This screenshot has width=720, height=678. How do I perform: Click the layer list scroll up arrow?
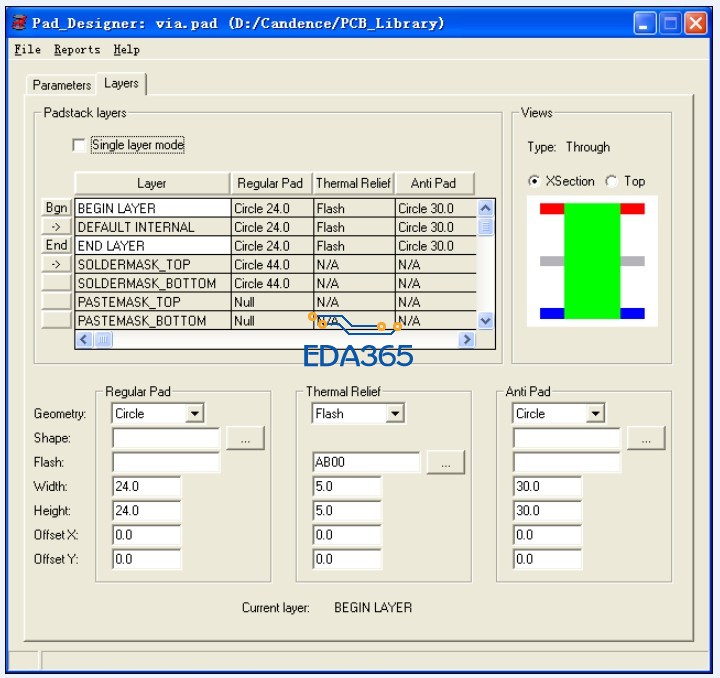[x=485, y=208]
